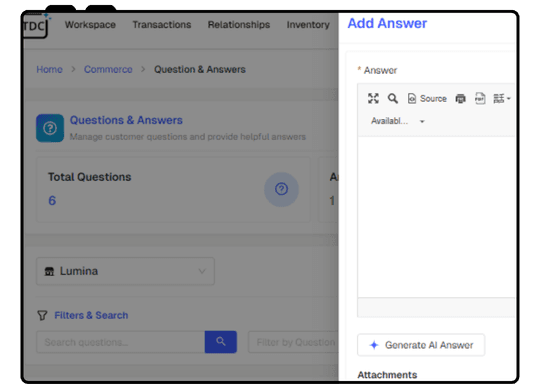Image resolution: width=540 pixels, height=384 pixels.
Task: Click the export to PDF icon
Action: [x=480, y=98]
